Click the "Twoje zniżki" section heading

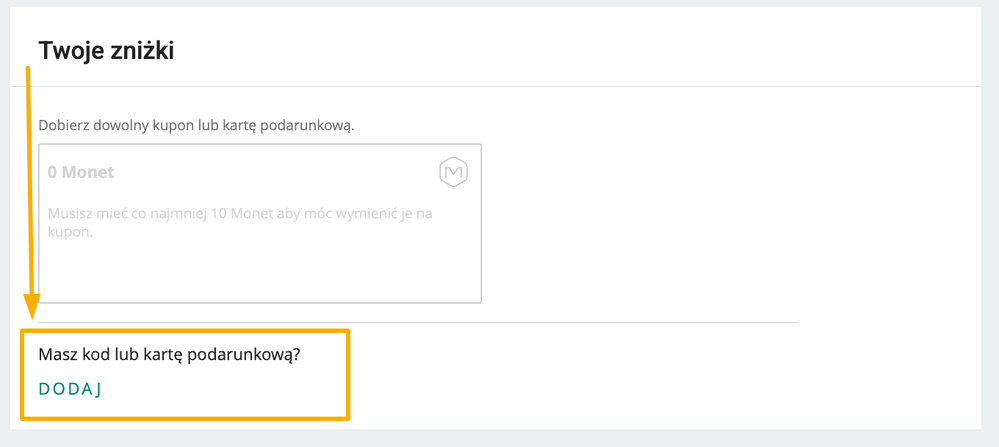106,51
